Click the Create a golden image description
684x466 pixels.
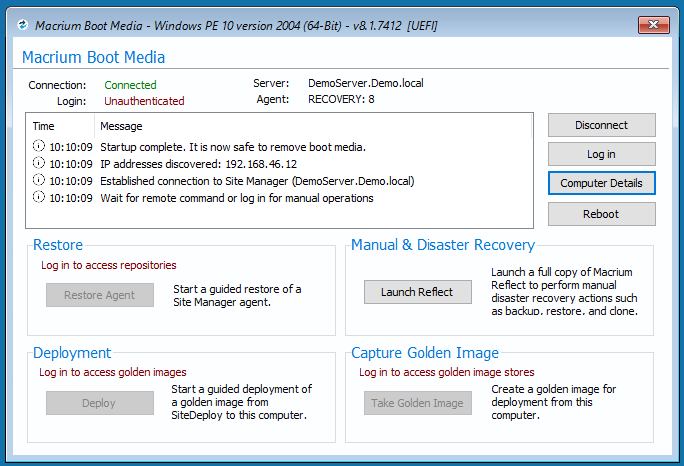(x=554, y=402)
